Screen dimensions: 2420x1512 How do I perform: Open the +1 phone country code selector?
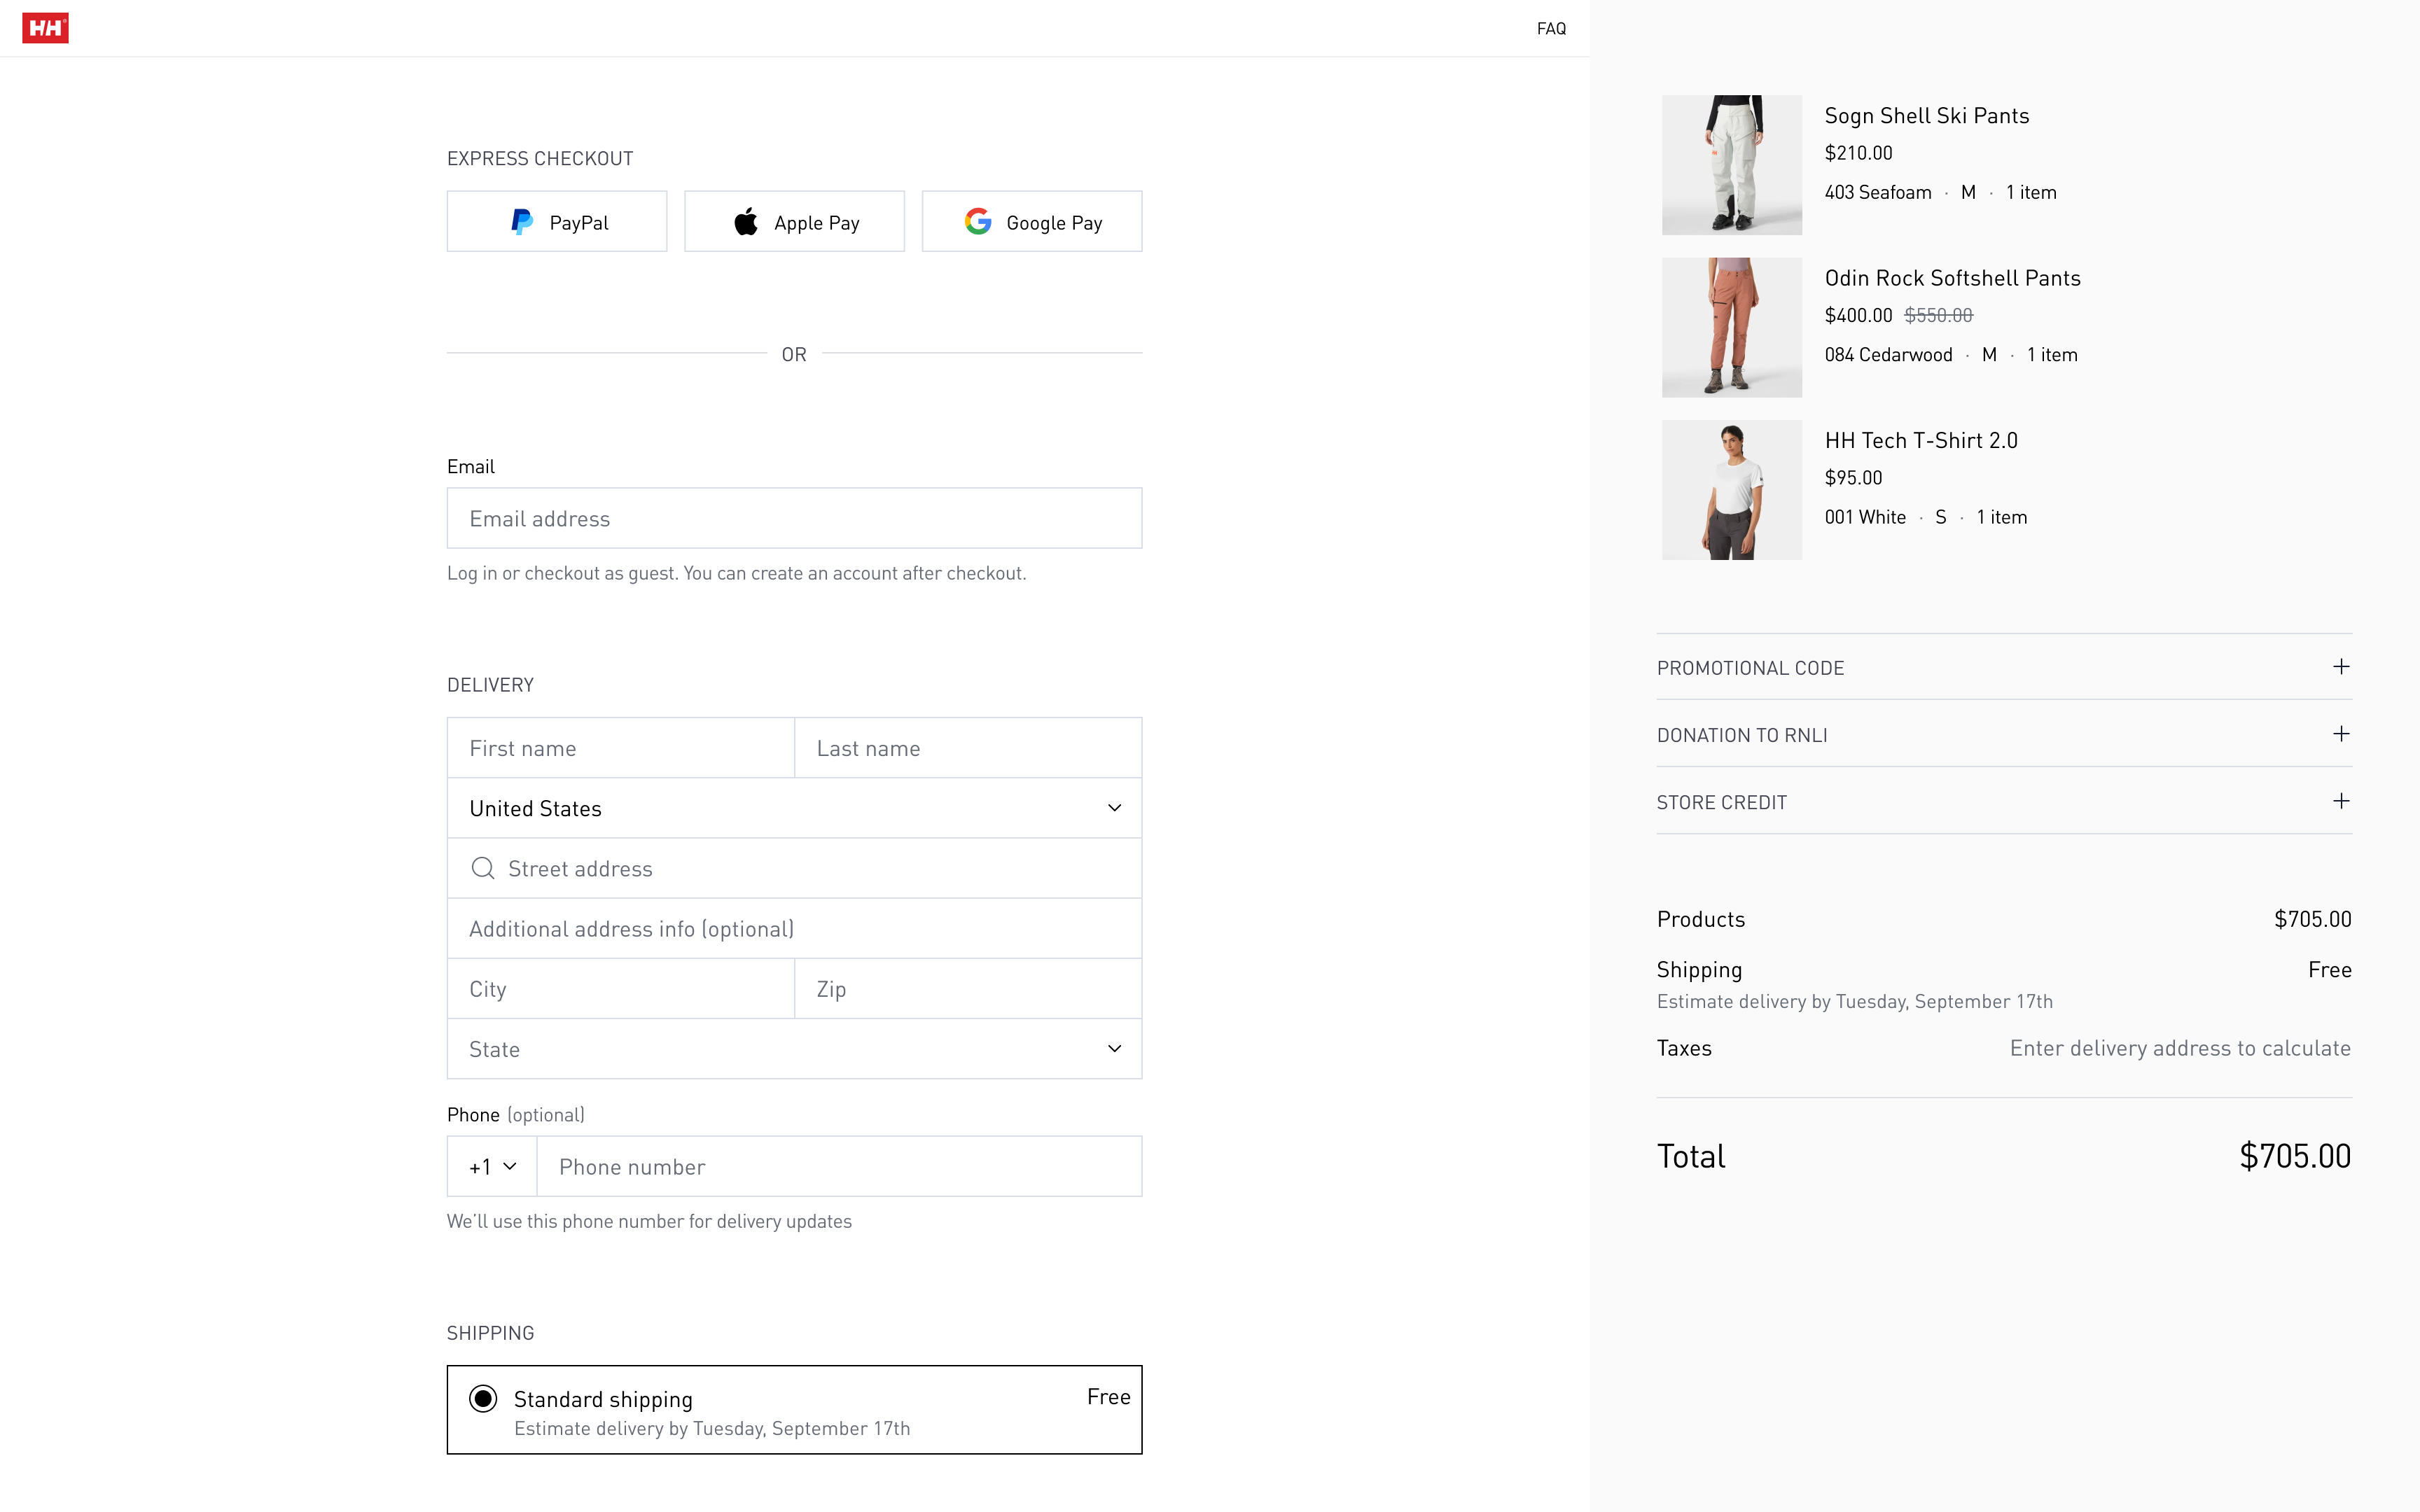pos(492,1167)
